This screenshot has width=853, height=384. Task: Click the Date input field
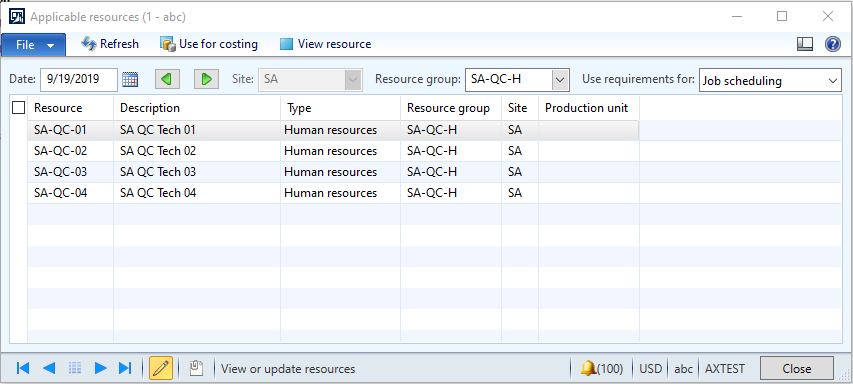coord(78,79)
